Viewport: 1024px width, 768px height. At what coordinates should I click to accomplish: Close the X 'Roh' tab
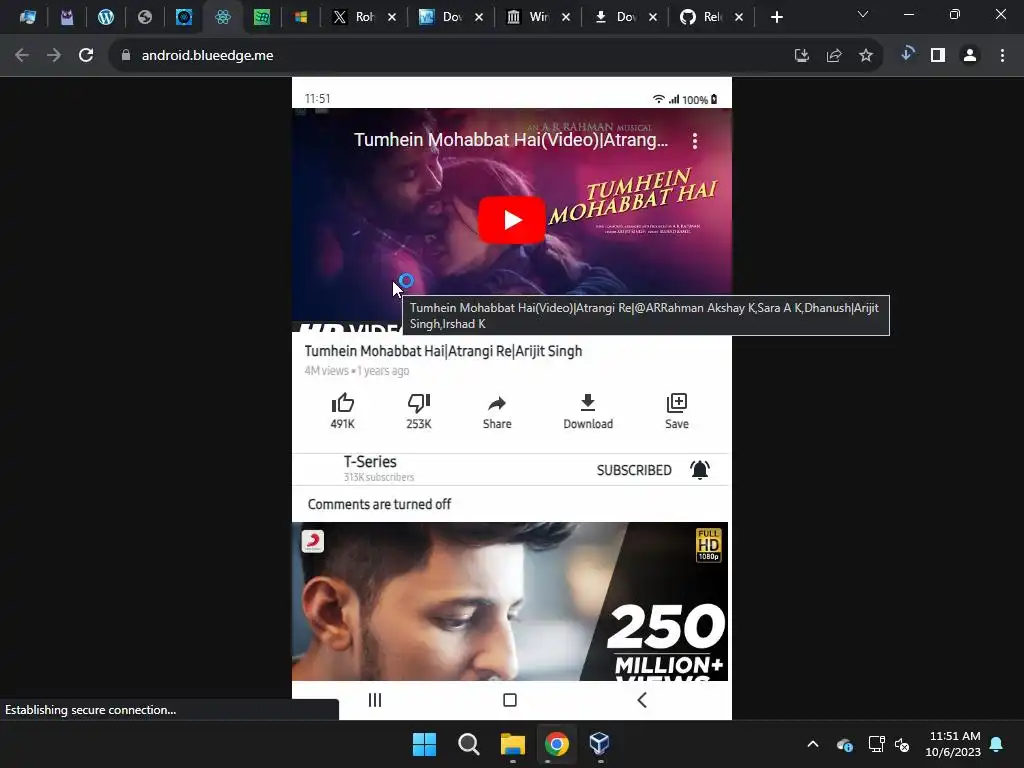392,18
